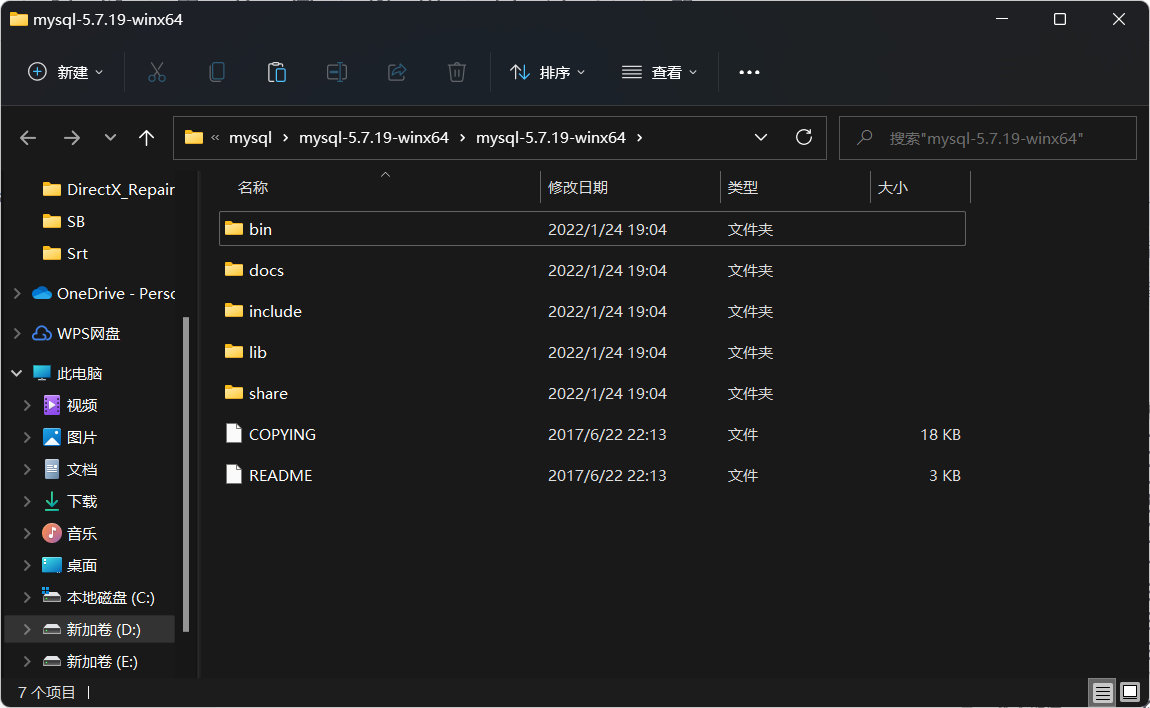Click the COPYING file icon
This screenshot has height=708, width=1150.
click(234, 434)
